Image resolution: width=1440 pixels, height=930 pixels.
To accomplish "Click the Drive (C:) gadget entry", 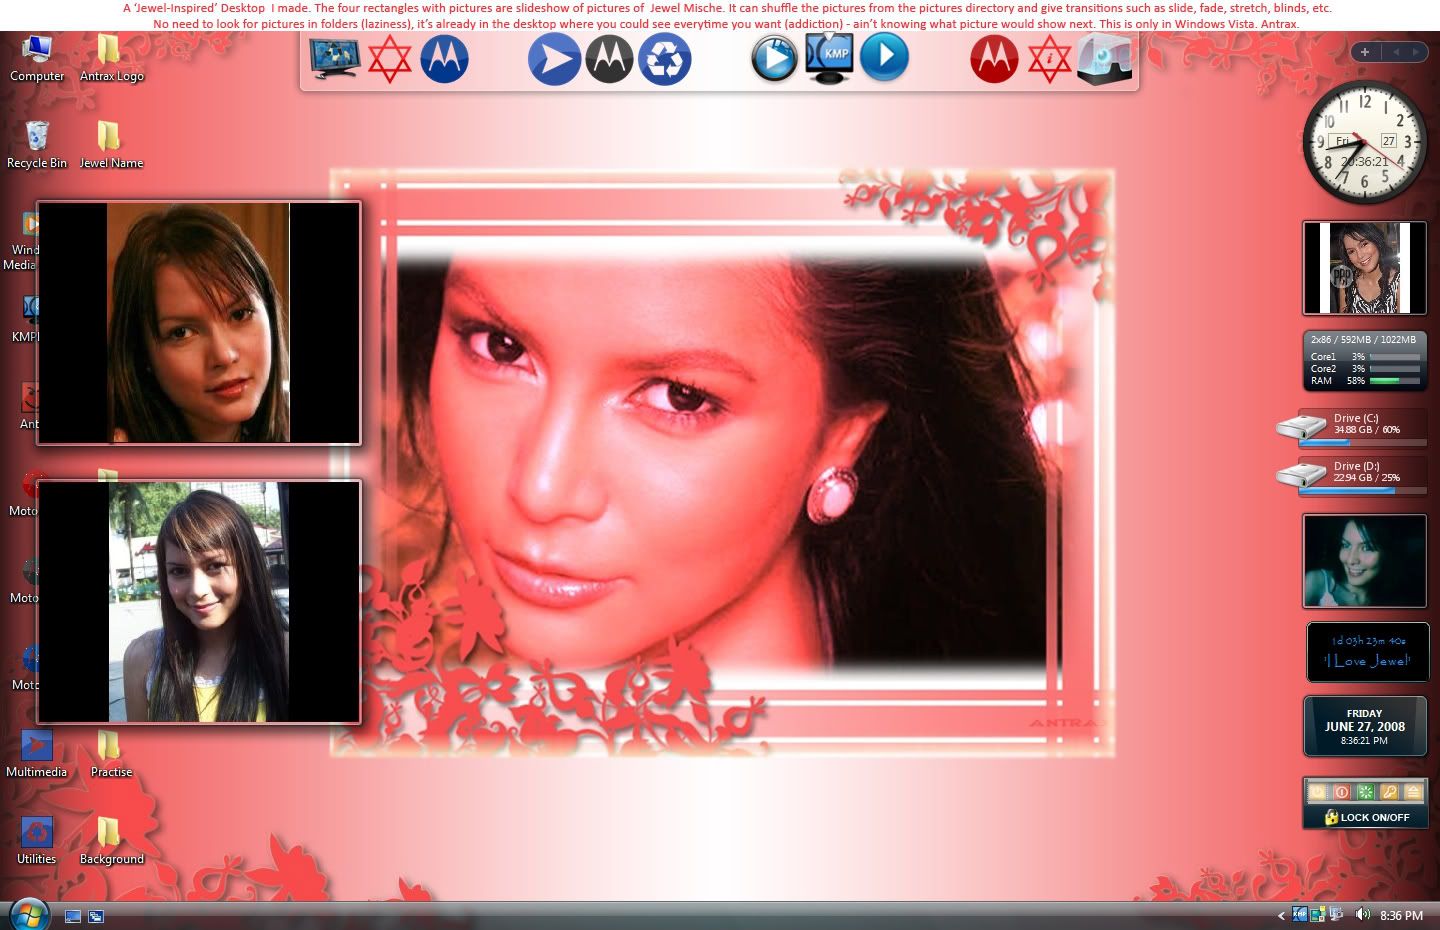I will [1352, 428].
